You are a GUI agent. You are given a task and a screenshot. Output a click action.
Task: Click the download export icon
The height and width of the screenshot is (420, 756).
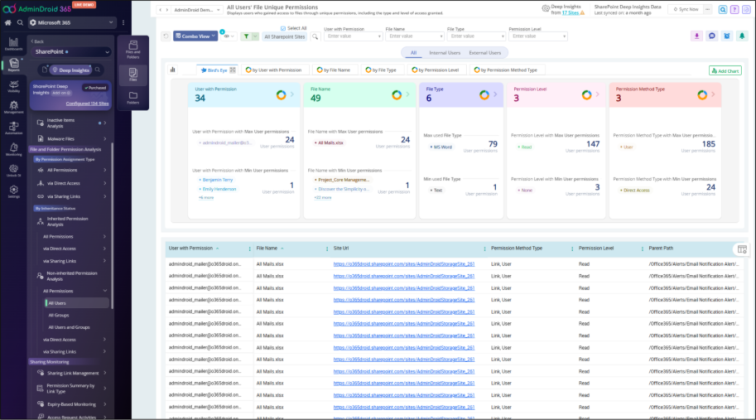[x=697, y=36]
